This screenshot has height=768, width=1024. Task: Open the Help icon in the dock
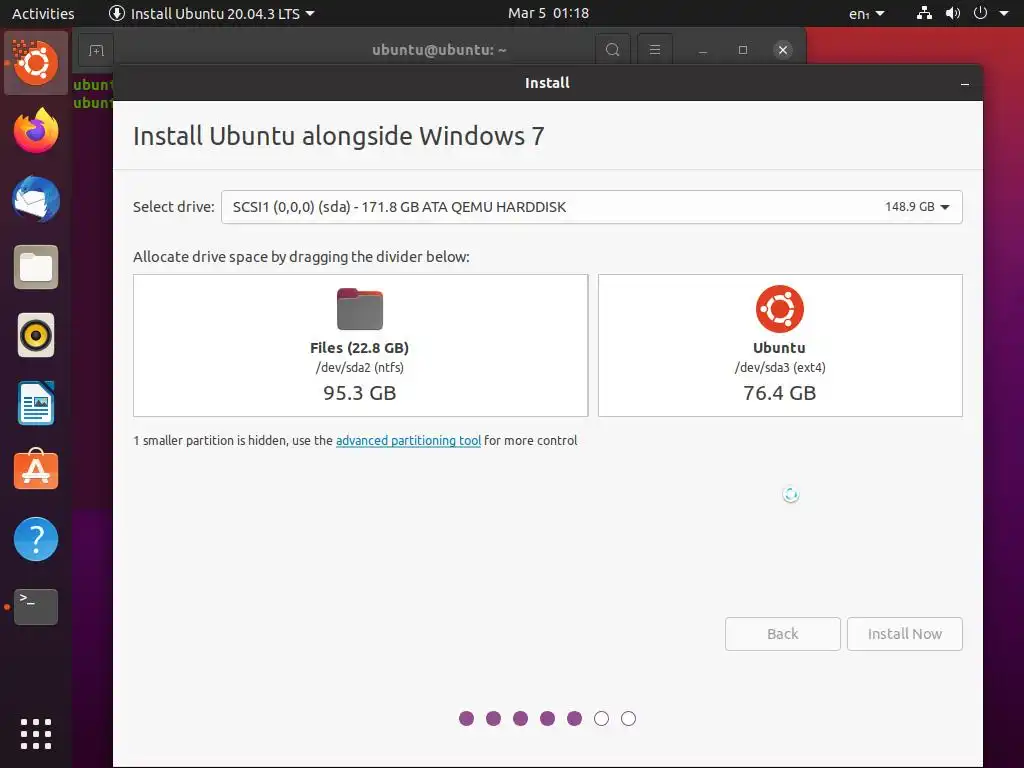(x=36, y=539)
